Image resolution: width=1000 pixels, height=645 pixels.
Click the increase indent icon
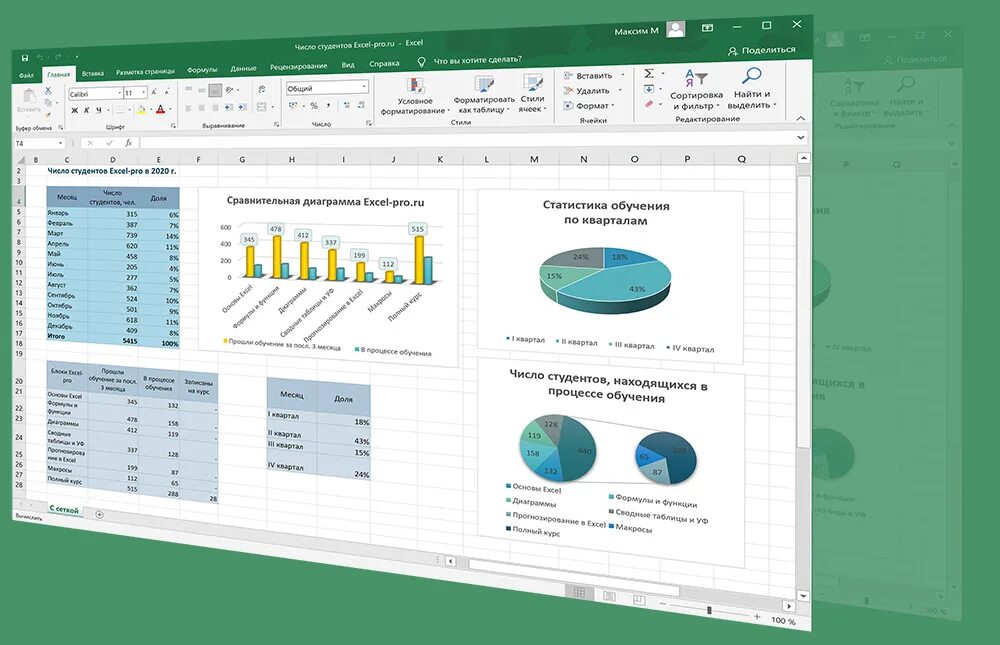click(x=244, y=107)
